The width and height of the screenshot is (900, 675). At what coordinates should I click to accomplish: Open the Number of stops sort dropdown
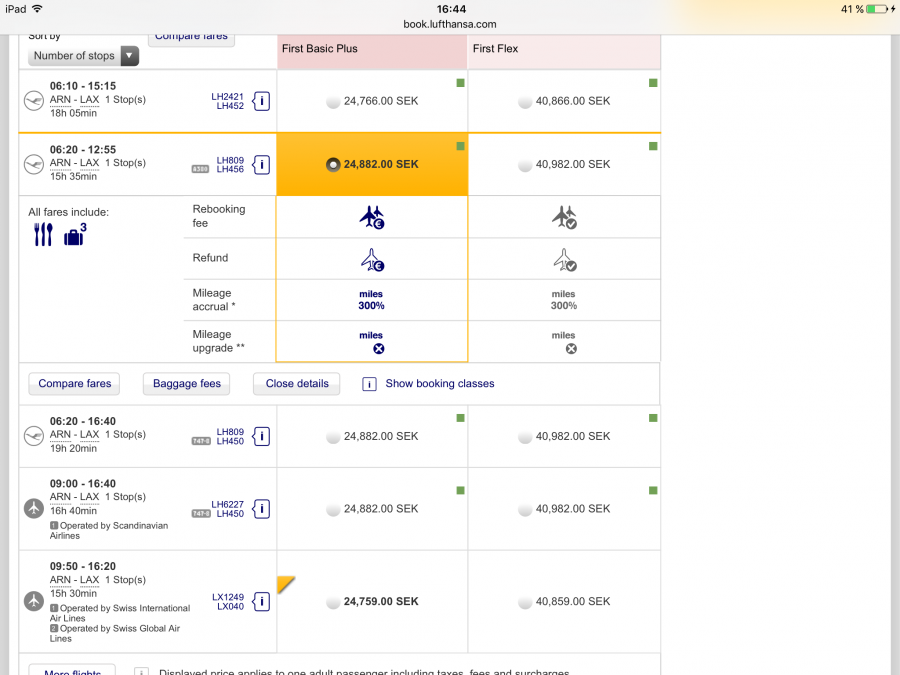click(83, 56)
